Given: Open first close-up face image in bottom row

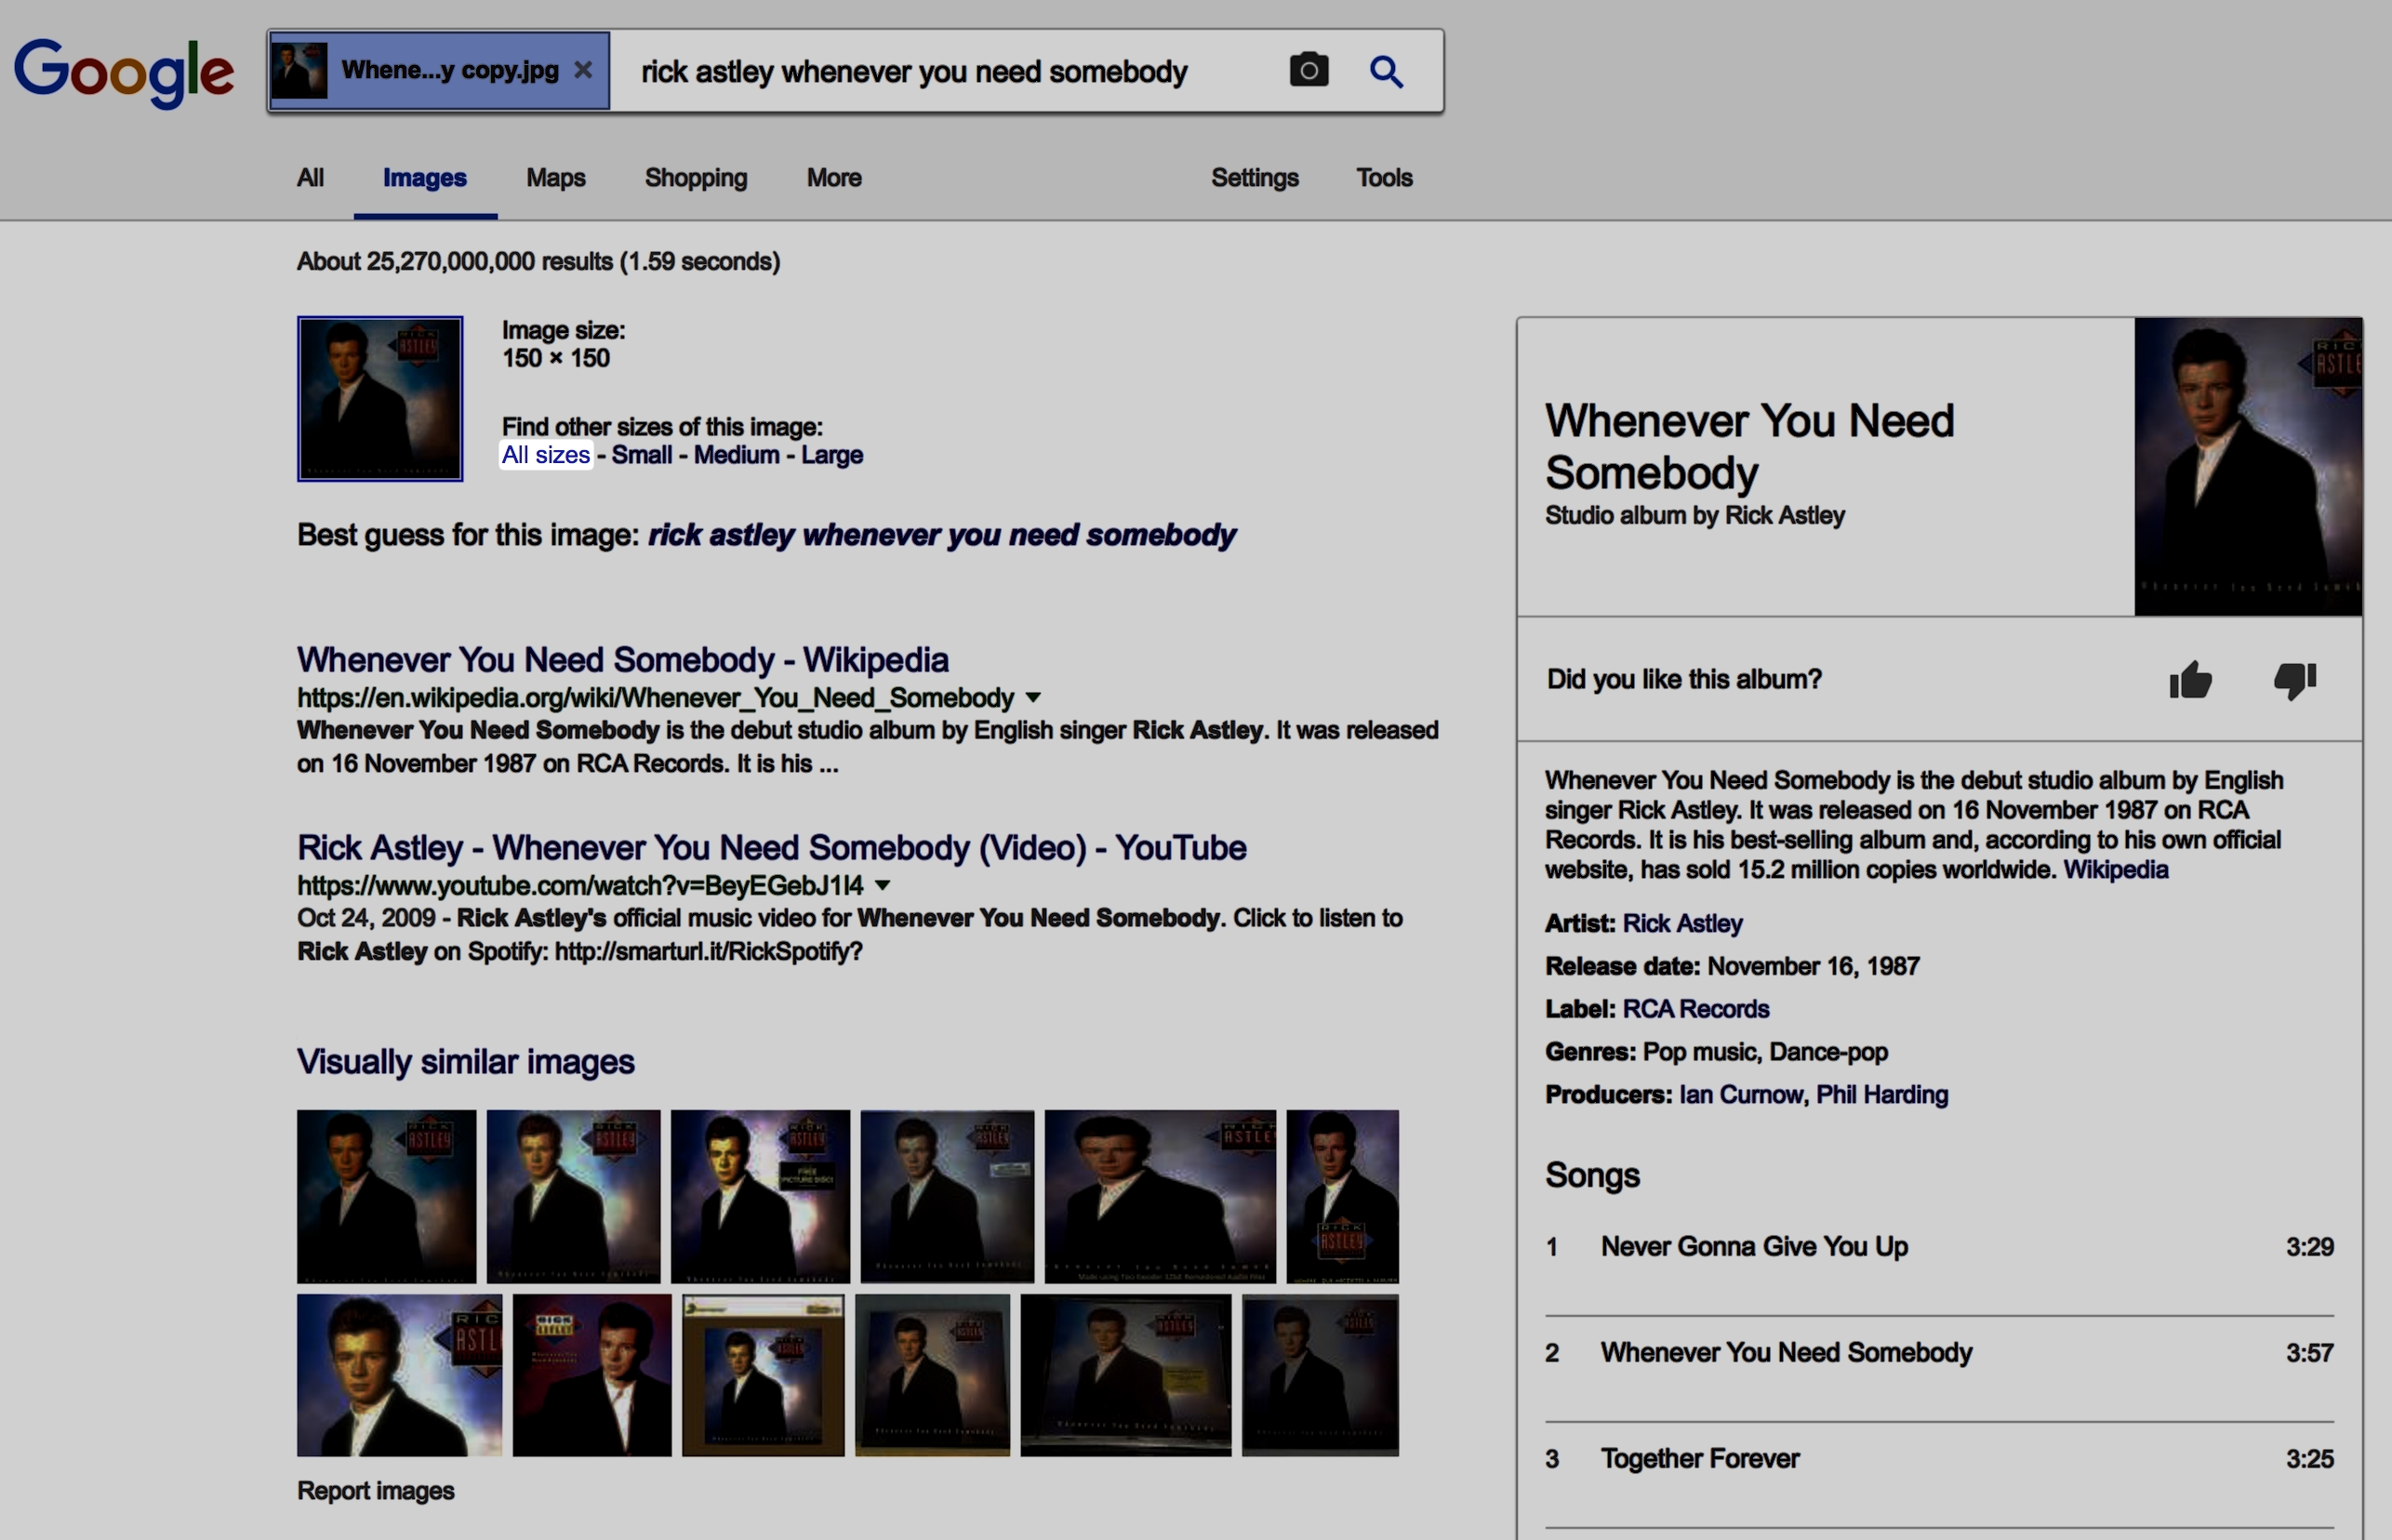Looking at the screenshot, I should point(399,1375).
